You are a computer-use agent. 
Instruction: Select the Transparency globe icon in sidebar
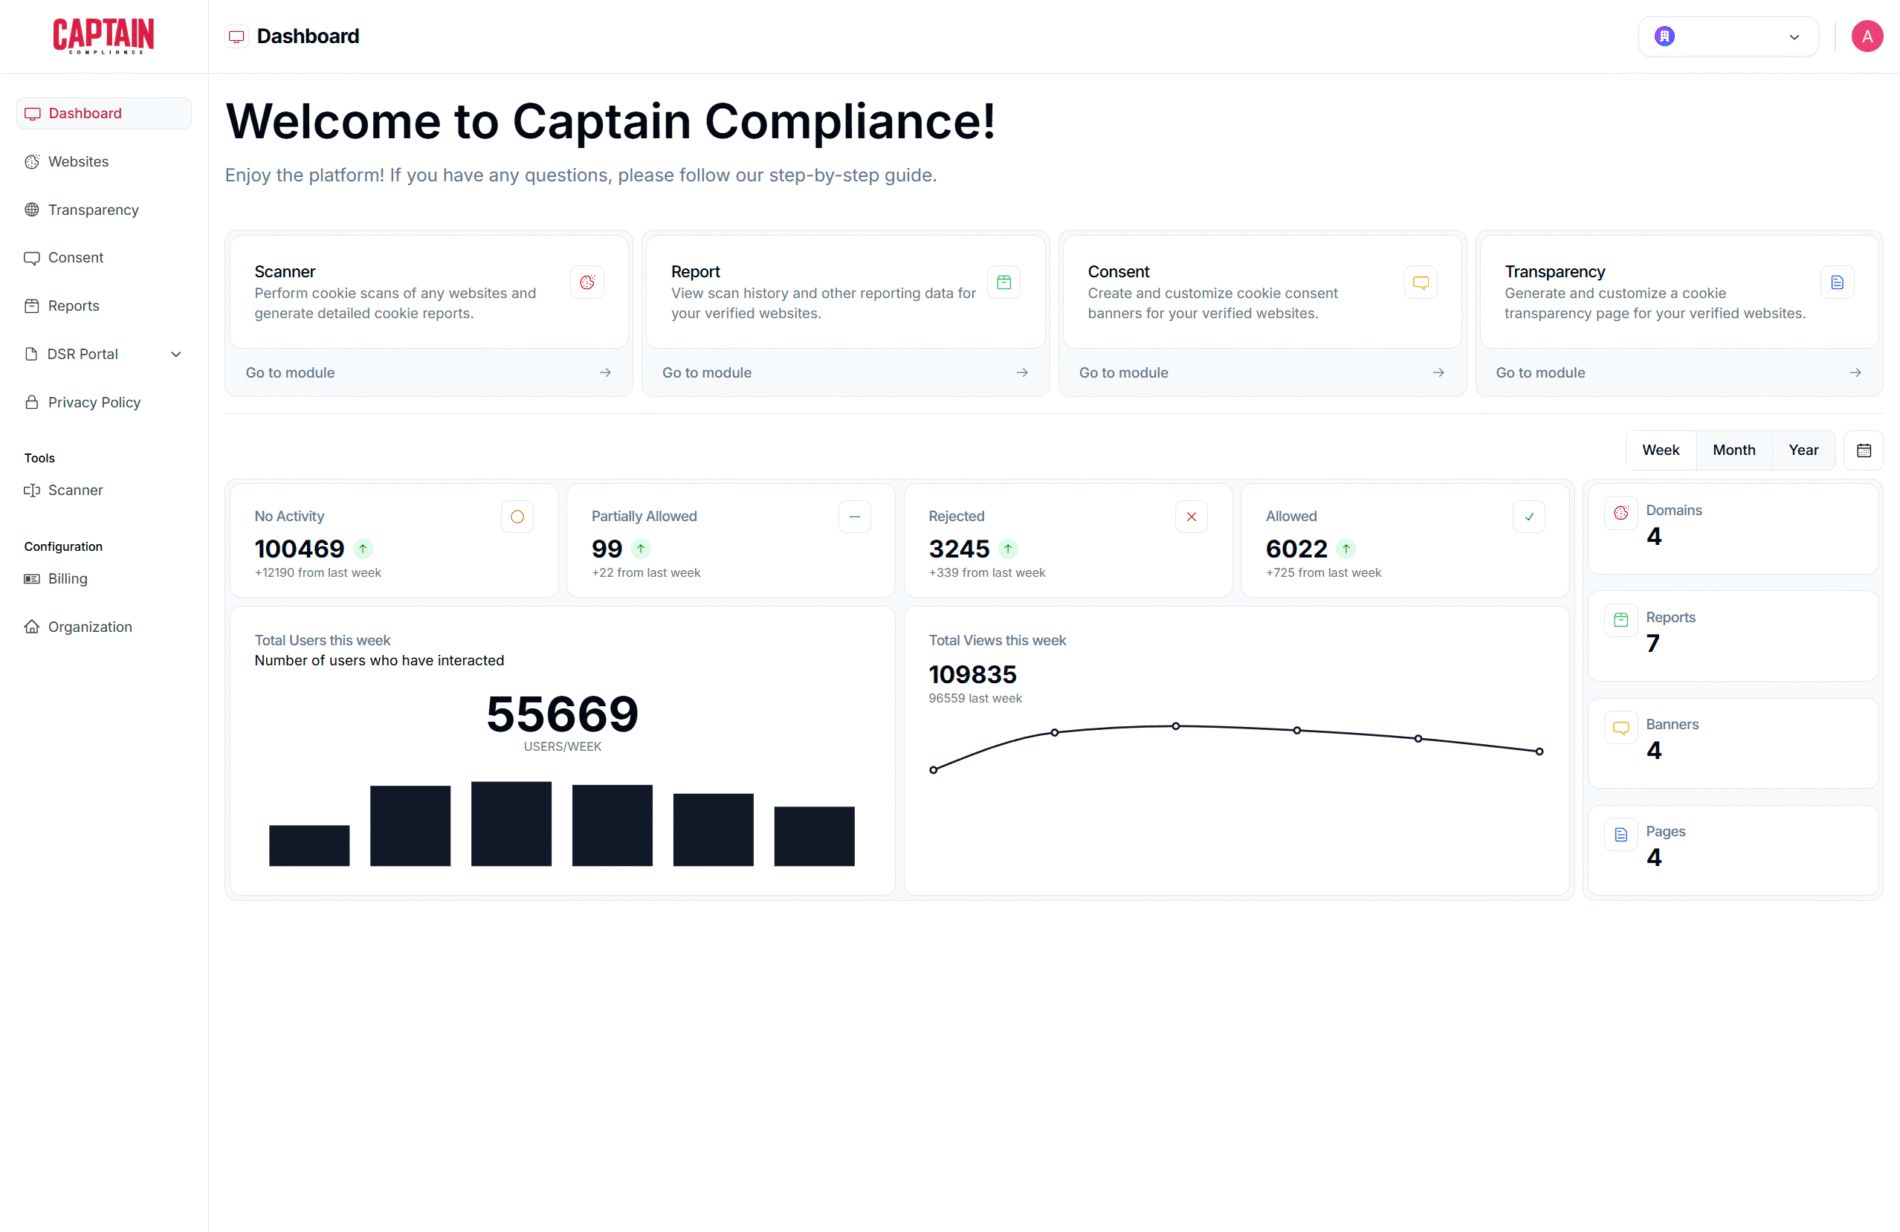click(x=33, y=209)
